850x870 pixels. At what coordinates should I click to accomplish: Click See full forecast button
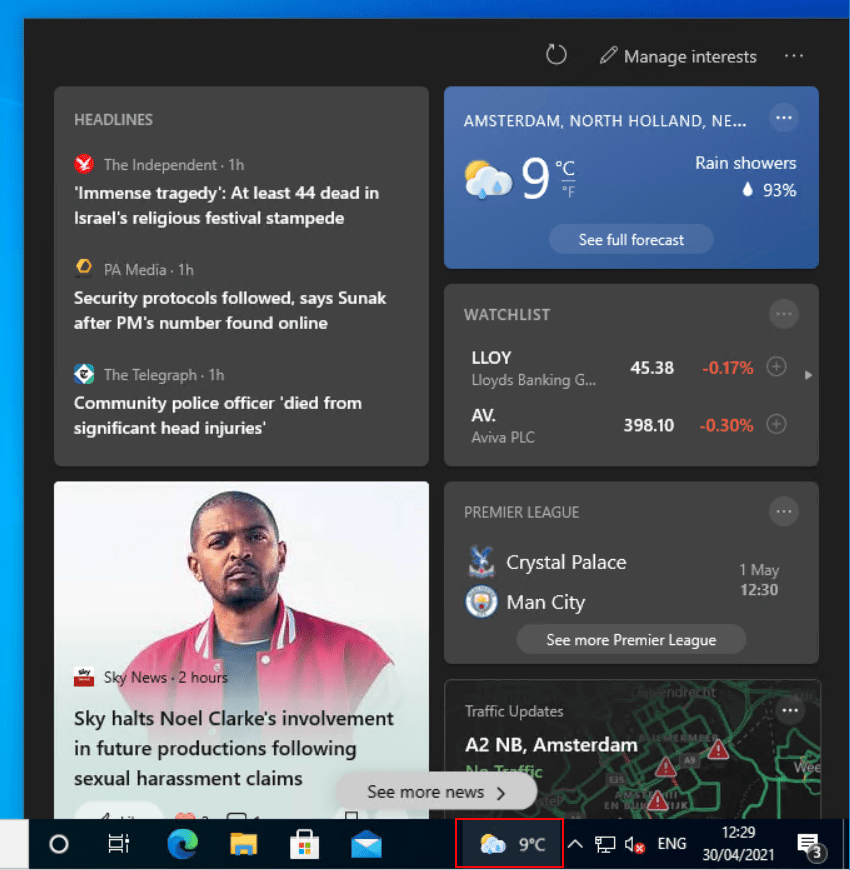[631, 240]
